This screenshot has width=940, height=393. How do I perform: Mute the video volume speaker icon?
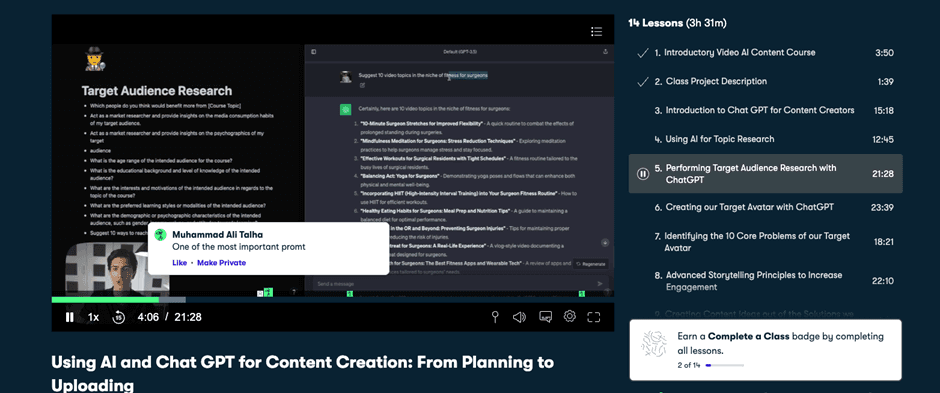click(519, 317)
